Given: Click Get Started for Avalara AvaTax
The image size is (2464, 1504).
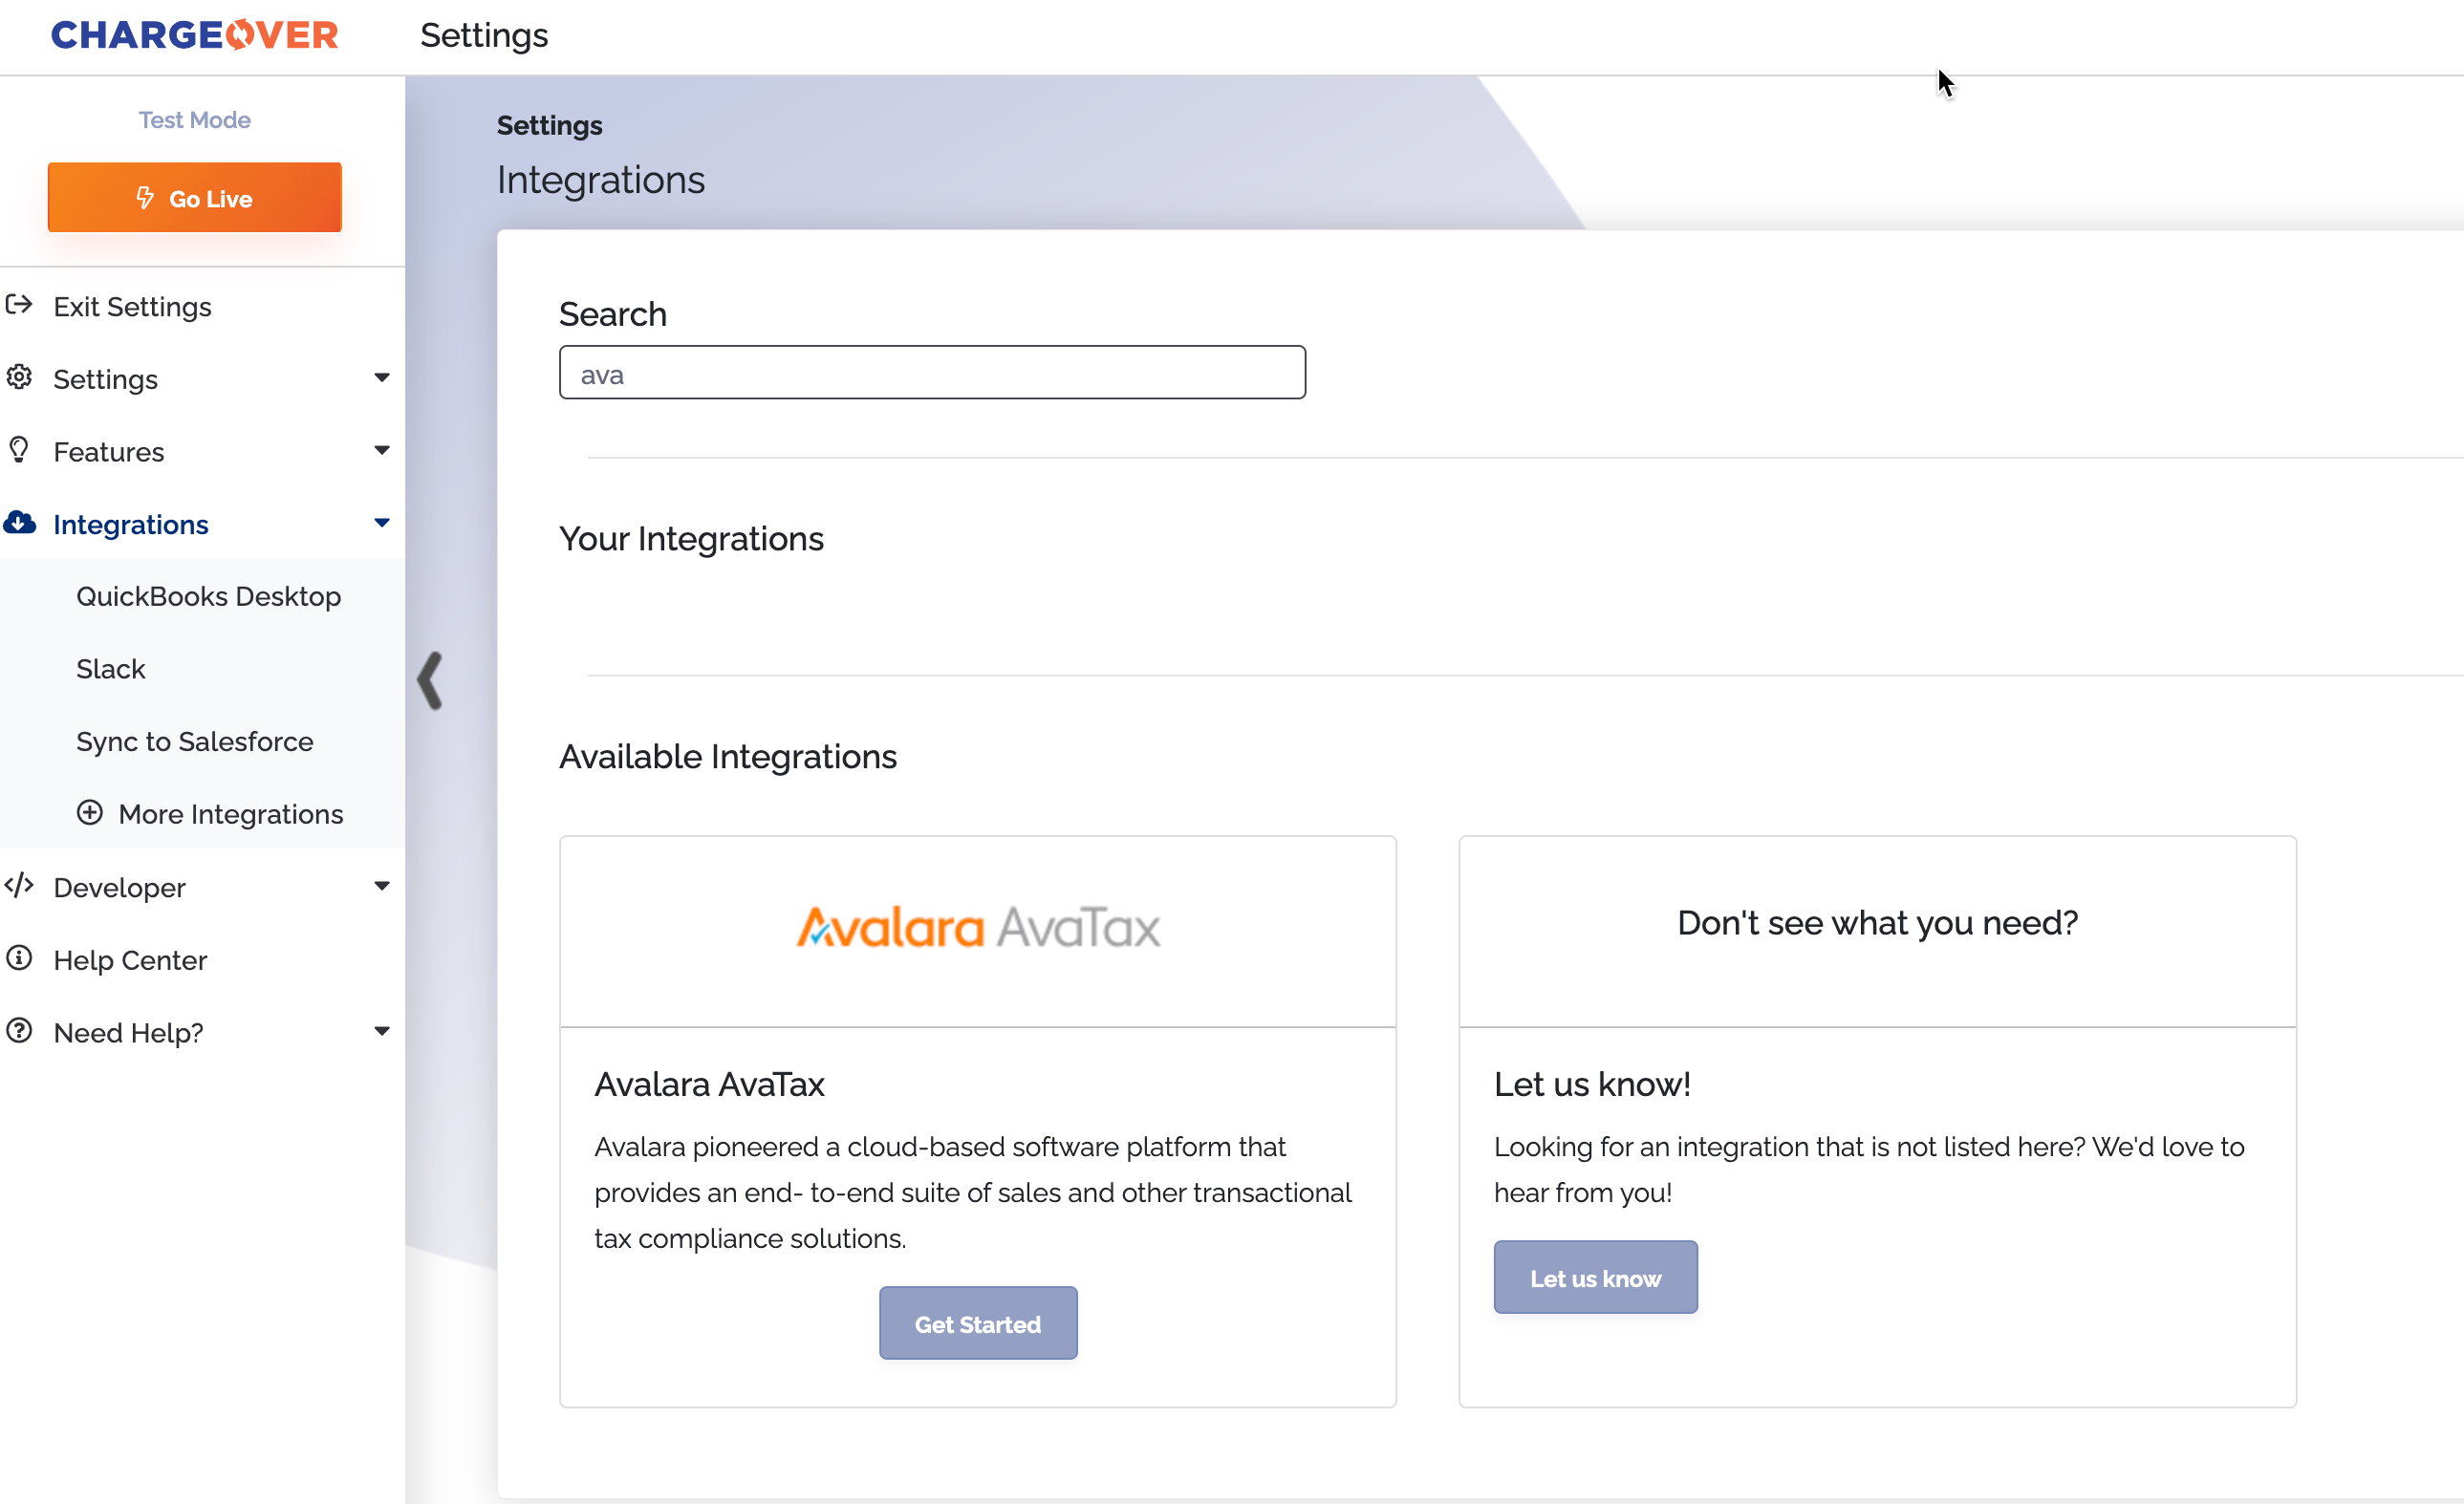Looking at the screenshot, I should tap(977, 1324).
